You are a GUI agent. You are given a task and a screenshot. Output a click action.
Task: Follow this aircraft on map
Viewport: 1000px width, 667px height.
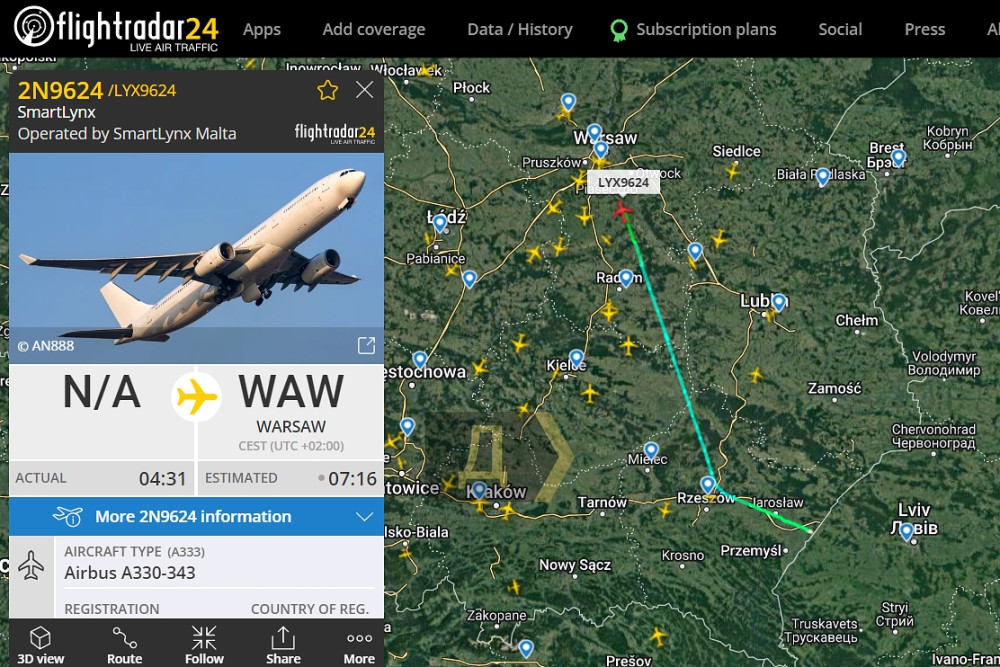[x=204, y=645]
